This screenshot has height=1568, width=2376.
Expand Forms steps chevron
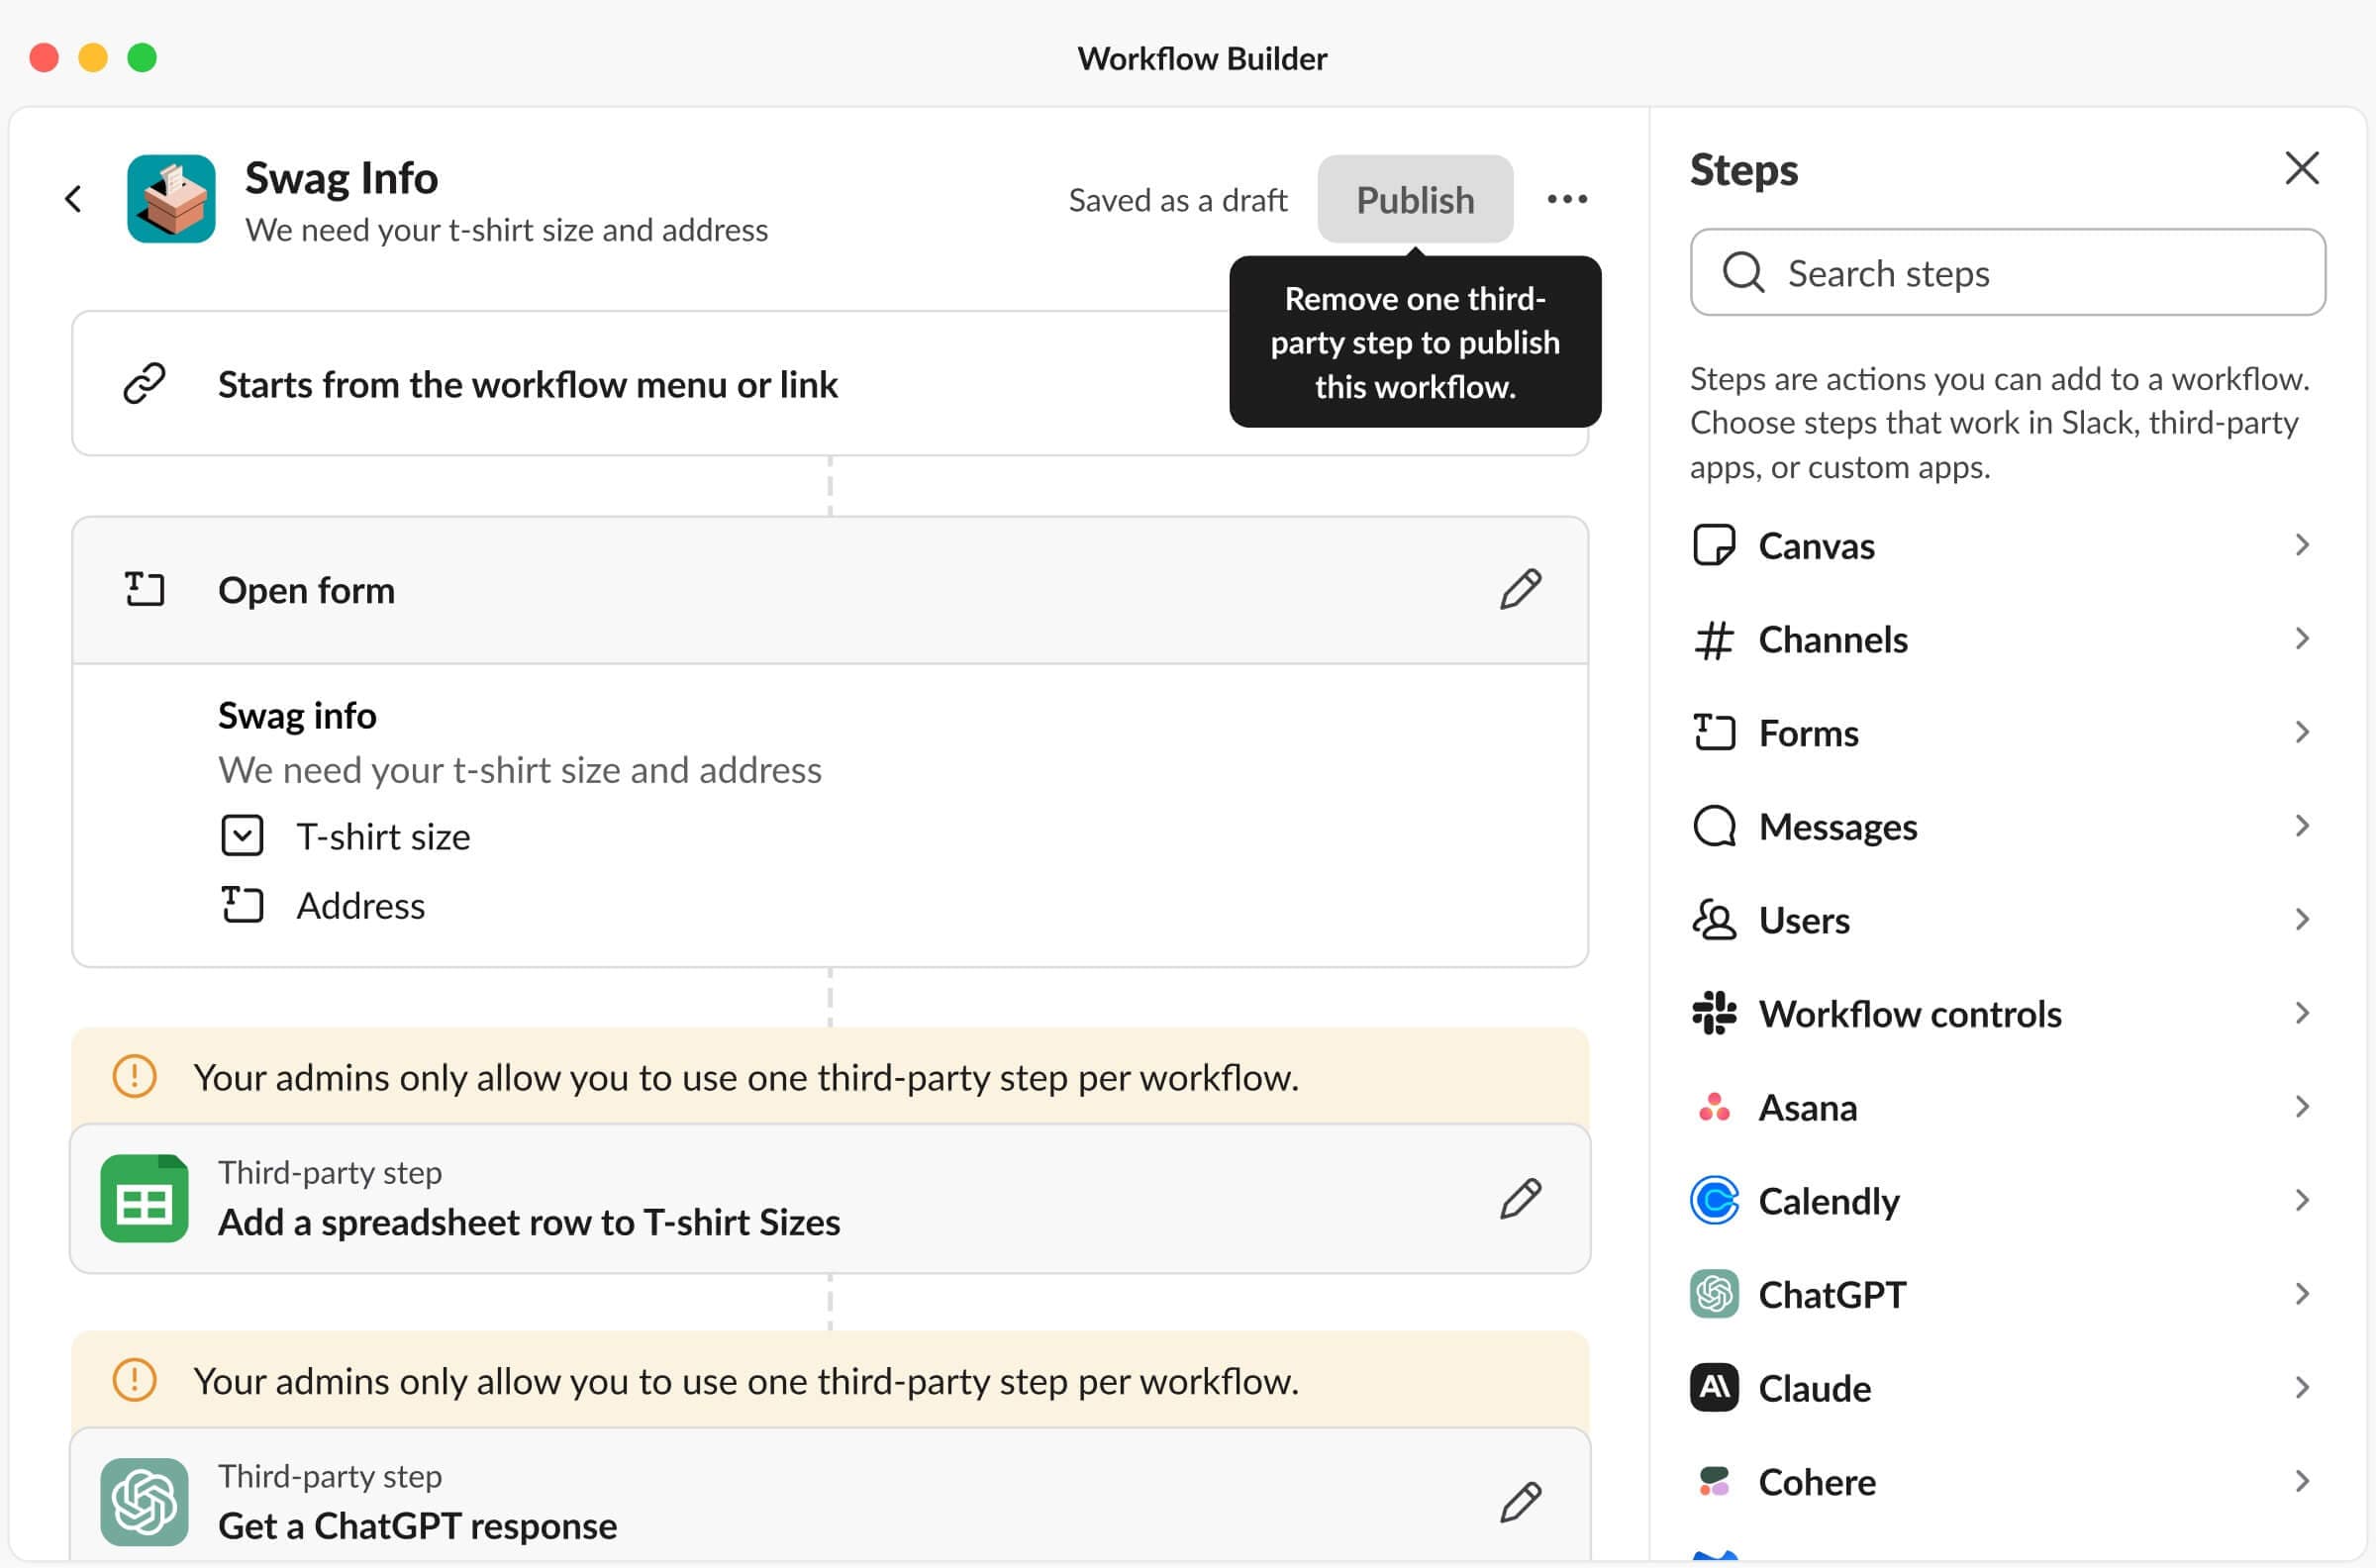pyautogui.click(x=2302, y=733)
